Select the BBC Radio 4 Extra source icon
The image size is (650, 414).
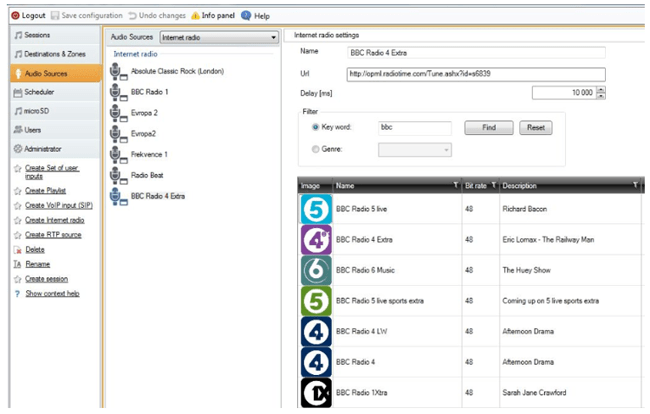[118, 196]
